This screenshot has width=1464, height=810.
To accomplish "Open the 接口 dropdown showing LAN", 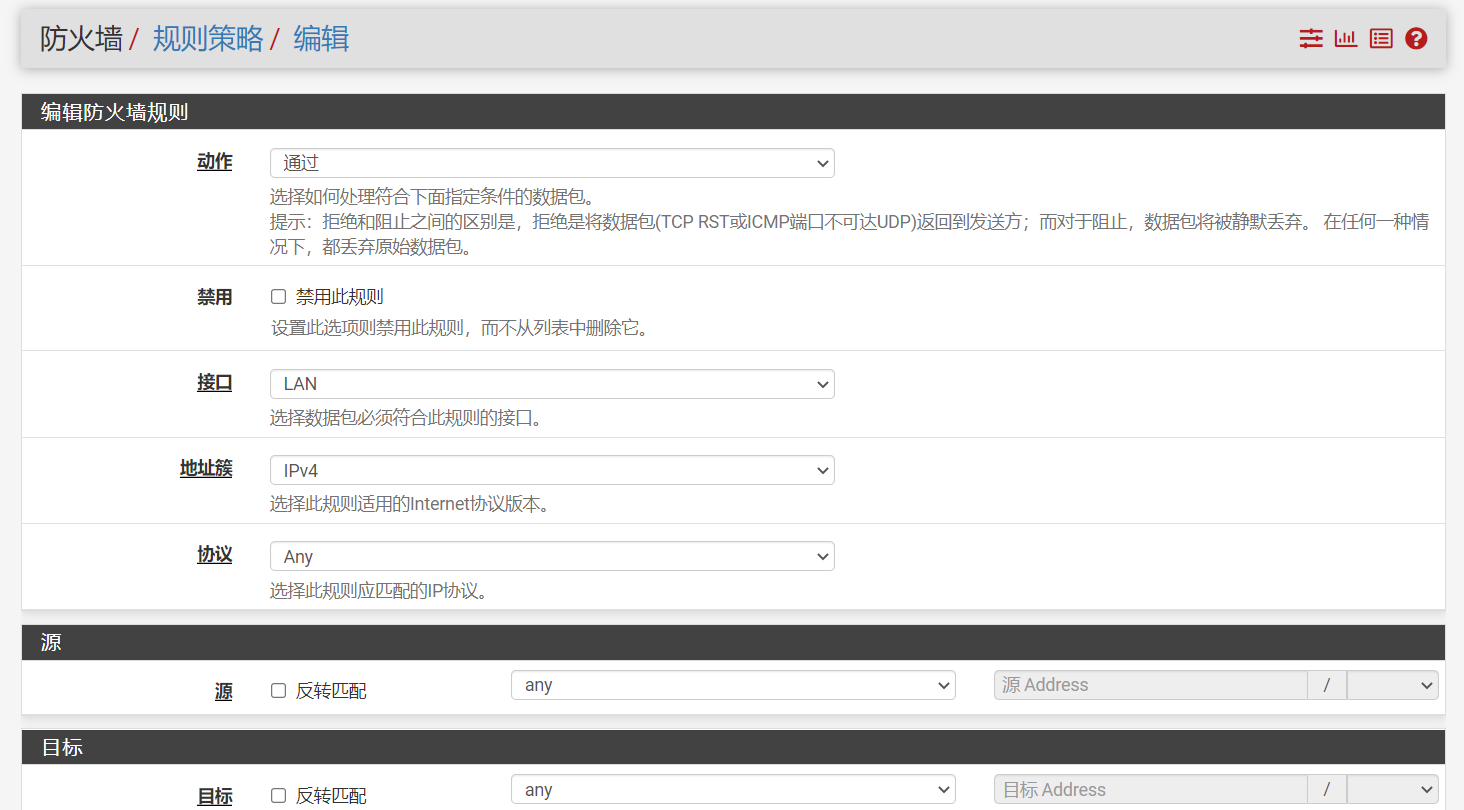I will tap(552, 384).
